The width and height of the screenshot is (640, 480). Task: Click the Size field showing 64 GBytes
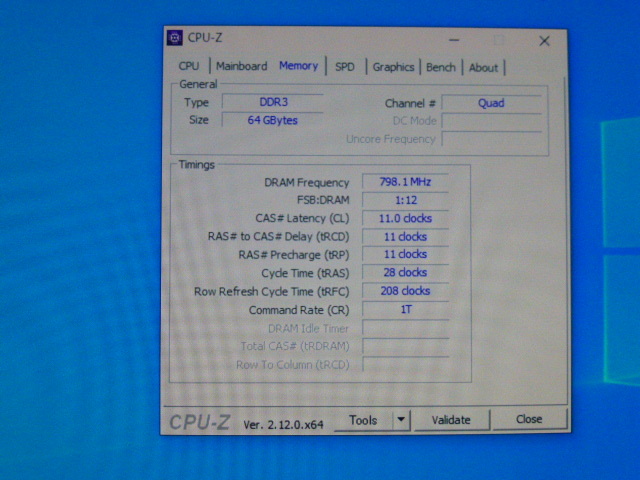[x=273, y=120]
